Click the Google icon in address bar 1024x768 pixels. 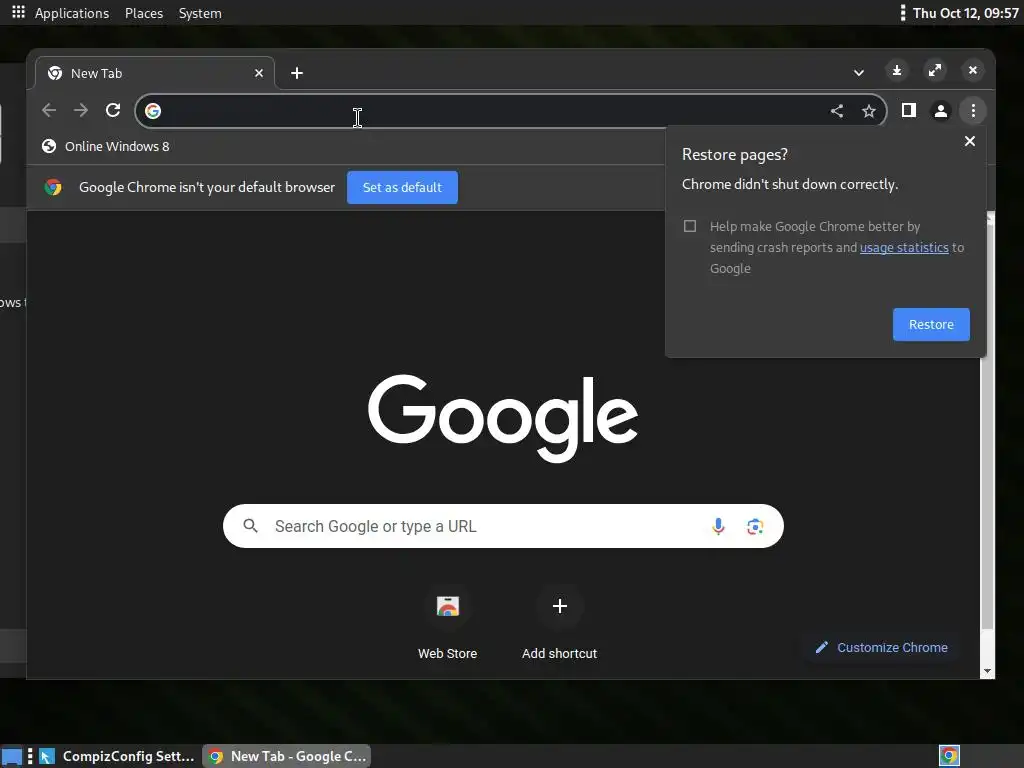pyautogui.click(x=153, y=111)
